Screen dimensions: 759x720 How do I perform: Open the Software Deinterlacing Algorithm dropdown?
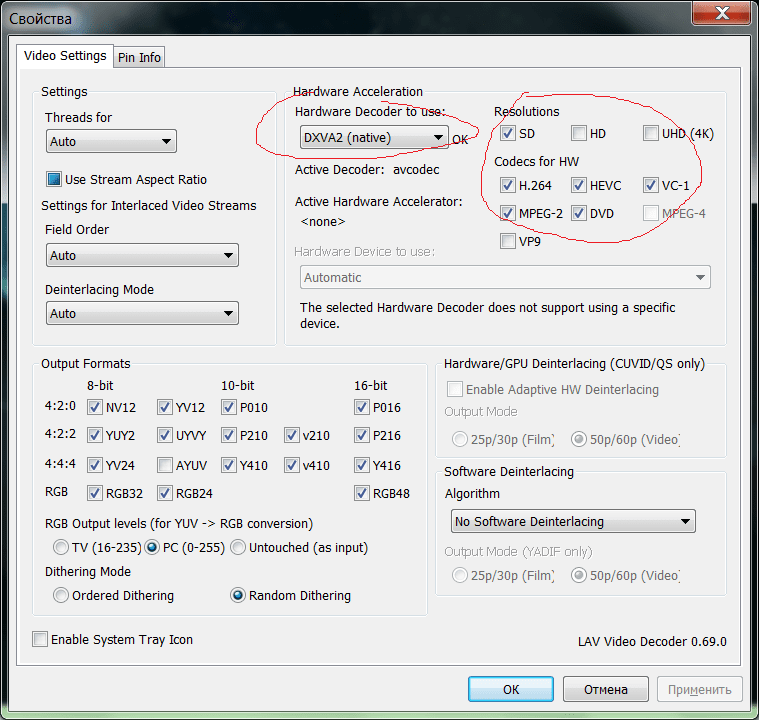[x=573, y=522]
